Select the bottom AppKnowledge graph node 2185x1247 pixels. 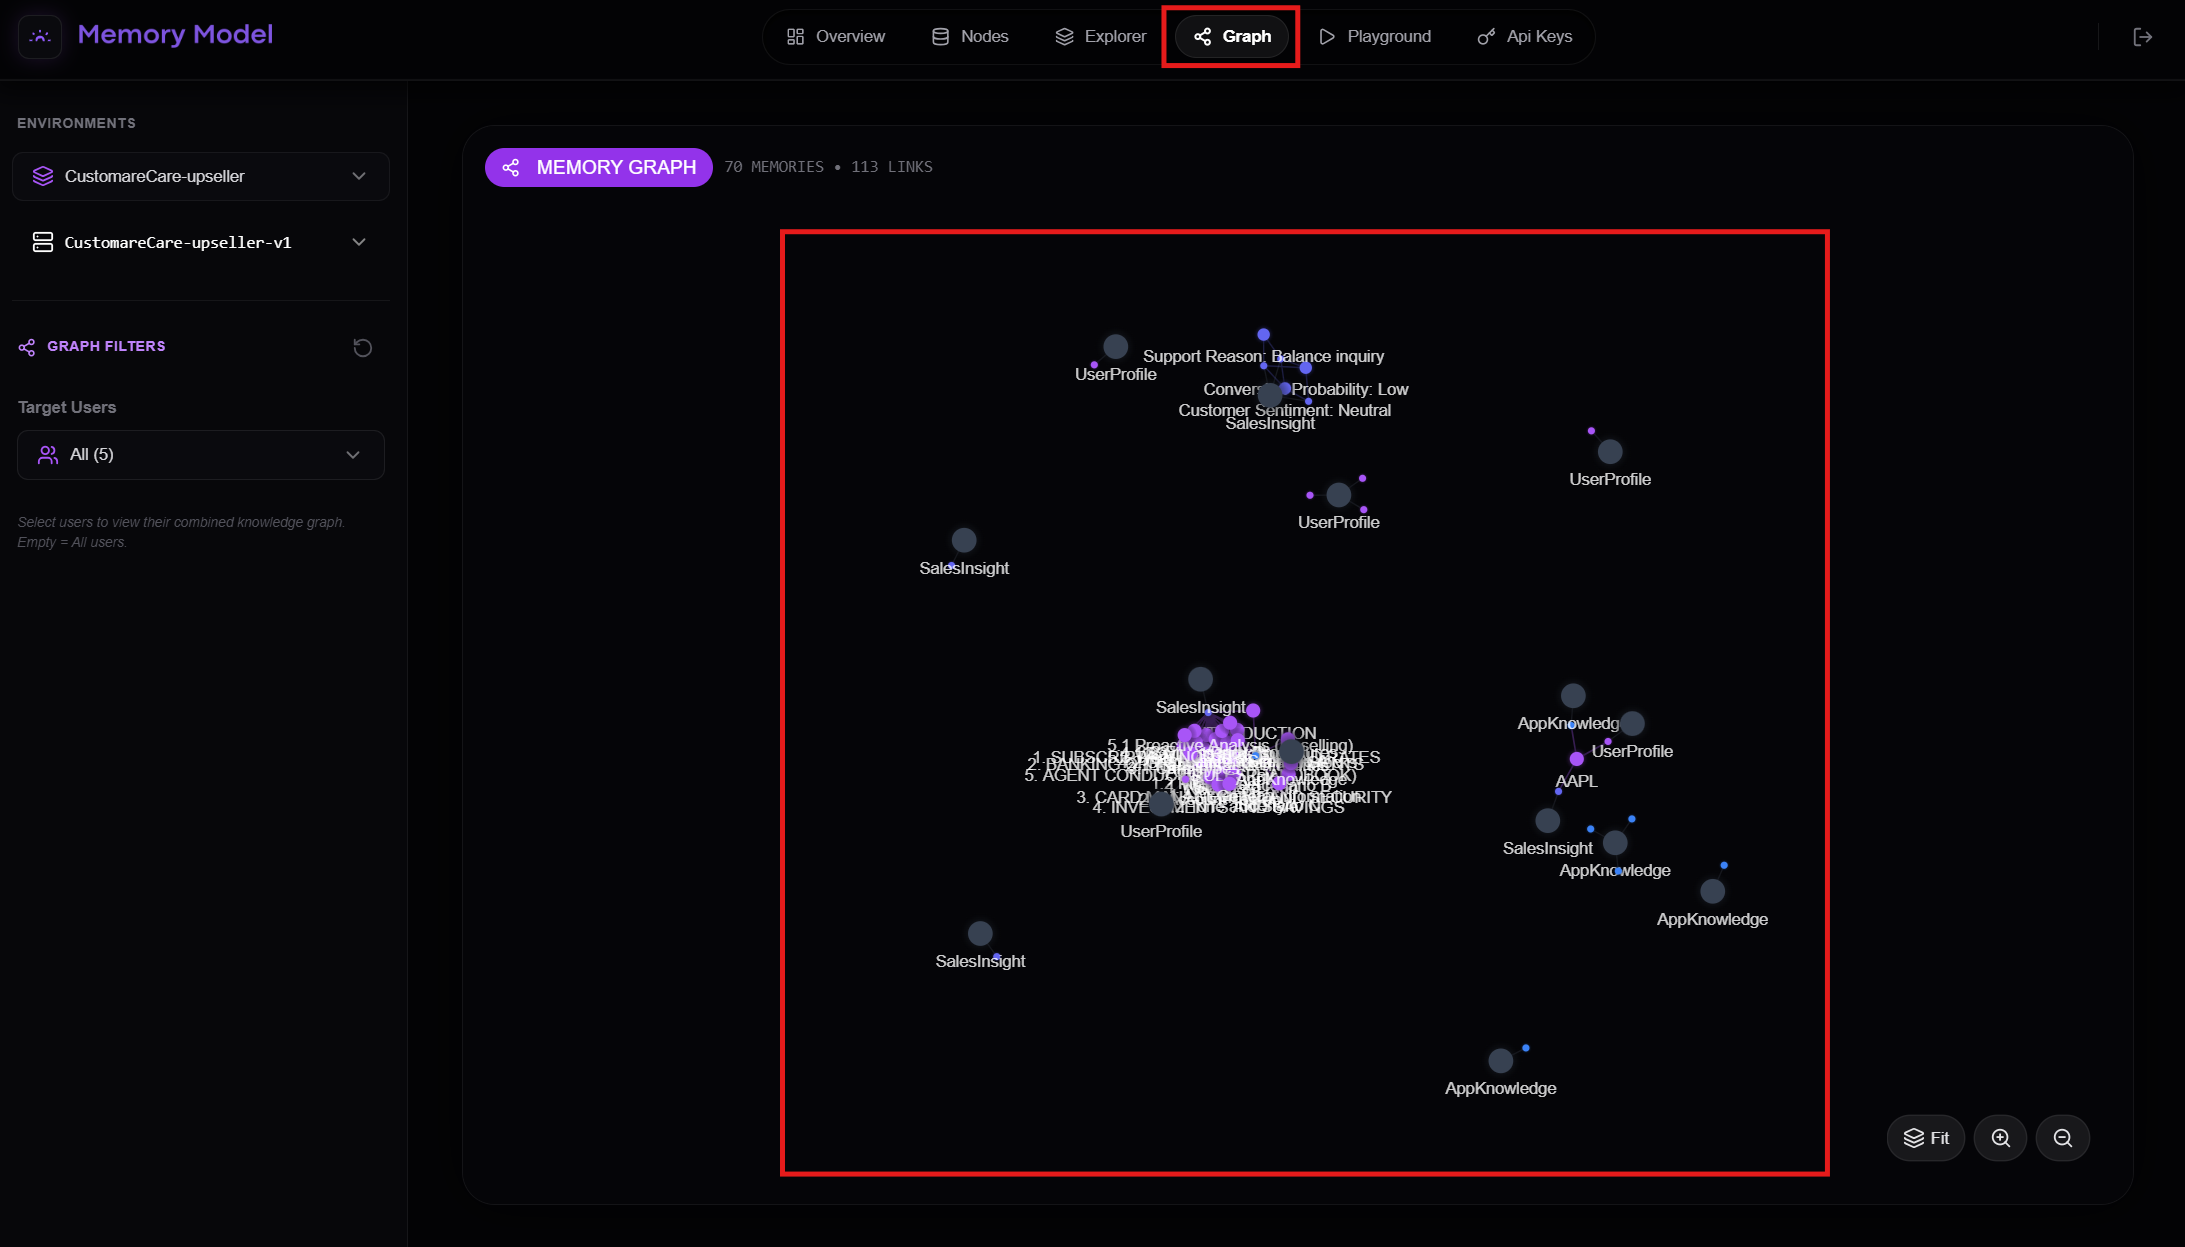pyautogui.click(x=1500, y=1061)
